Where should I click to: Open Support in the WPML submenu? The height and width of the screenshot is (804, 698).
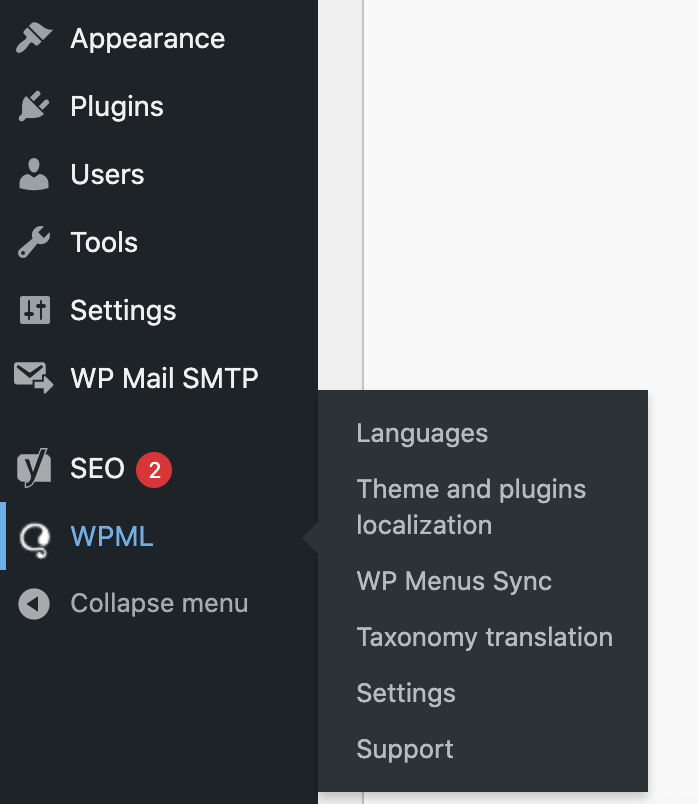coord(405,749)
